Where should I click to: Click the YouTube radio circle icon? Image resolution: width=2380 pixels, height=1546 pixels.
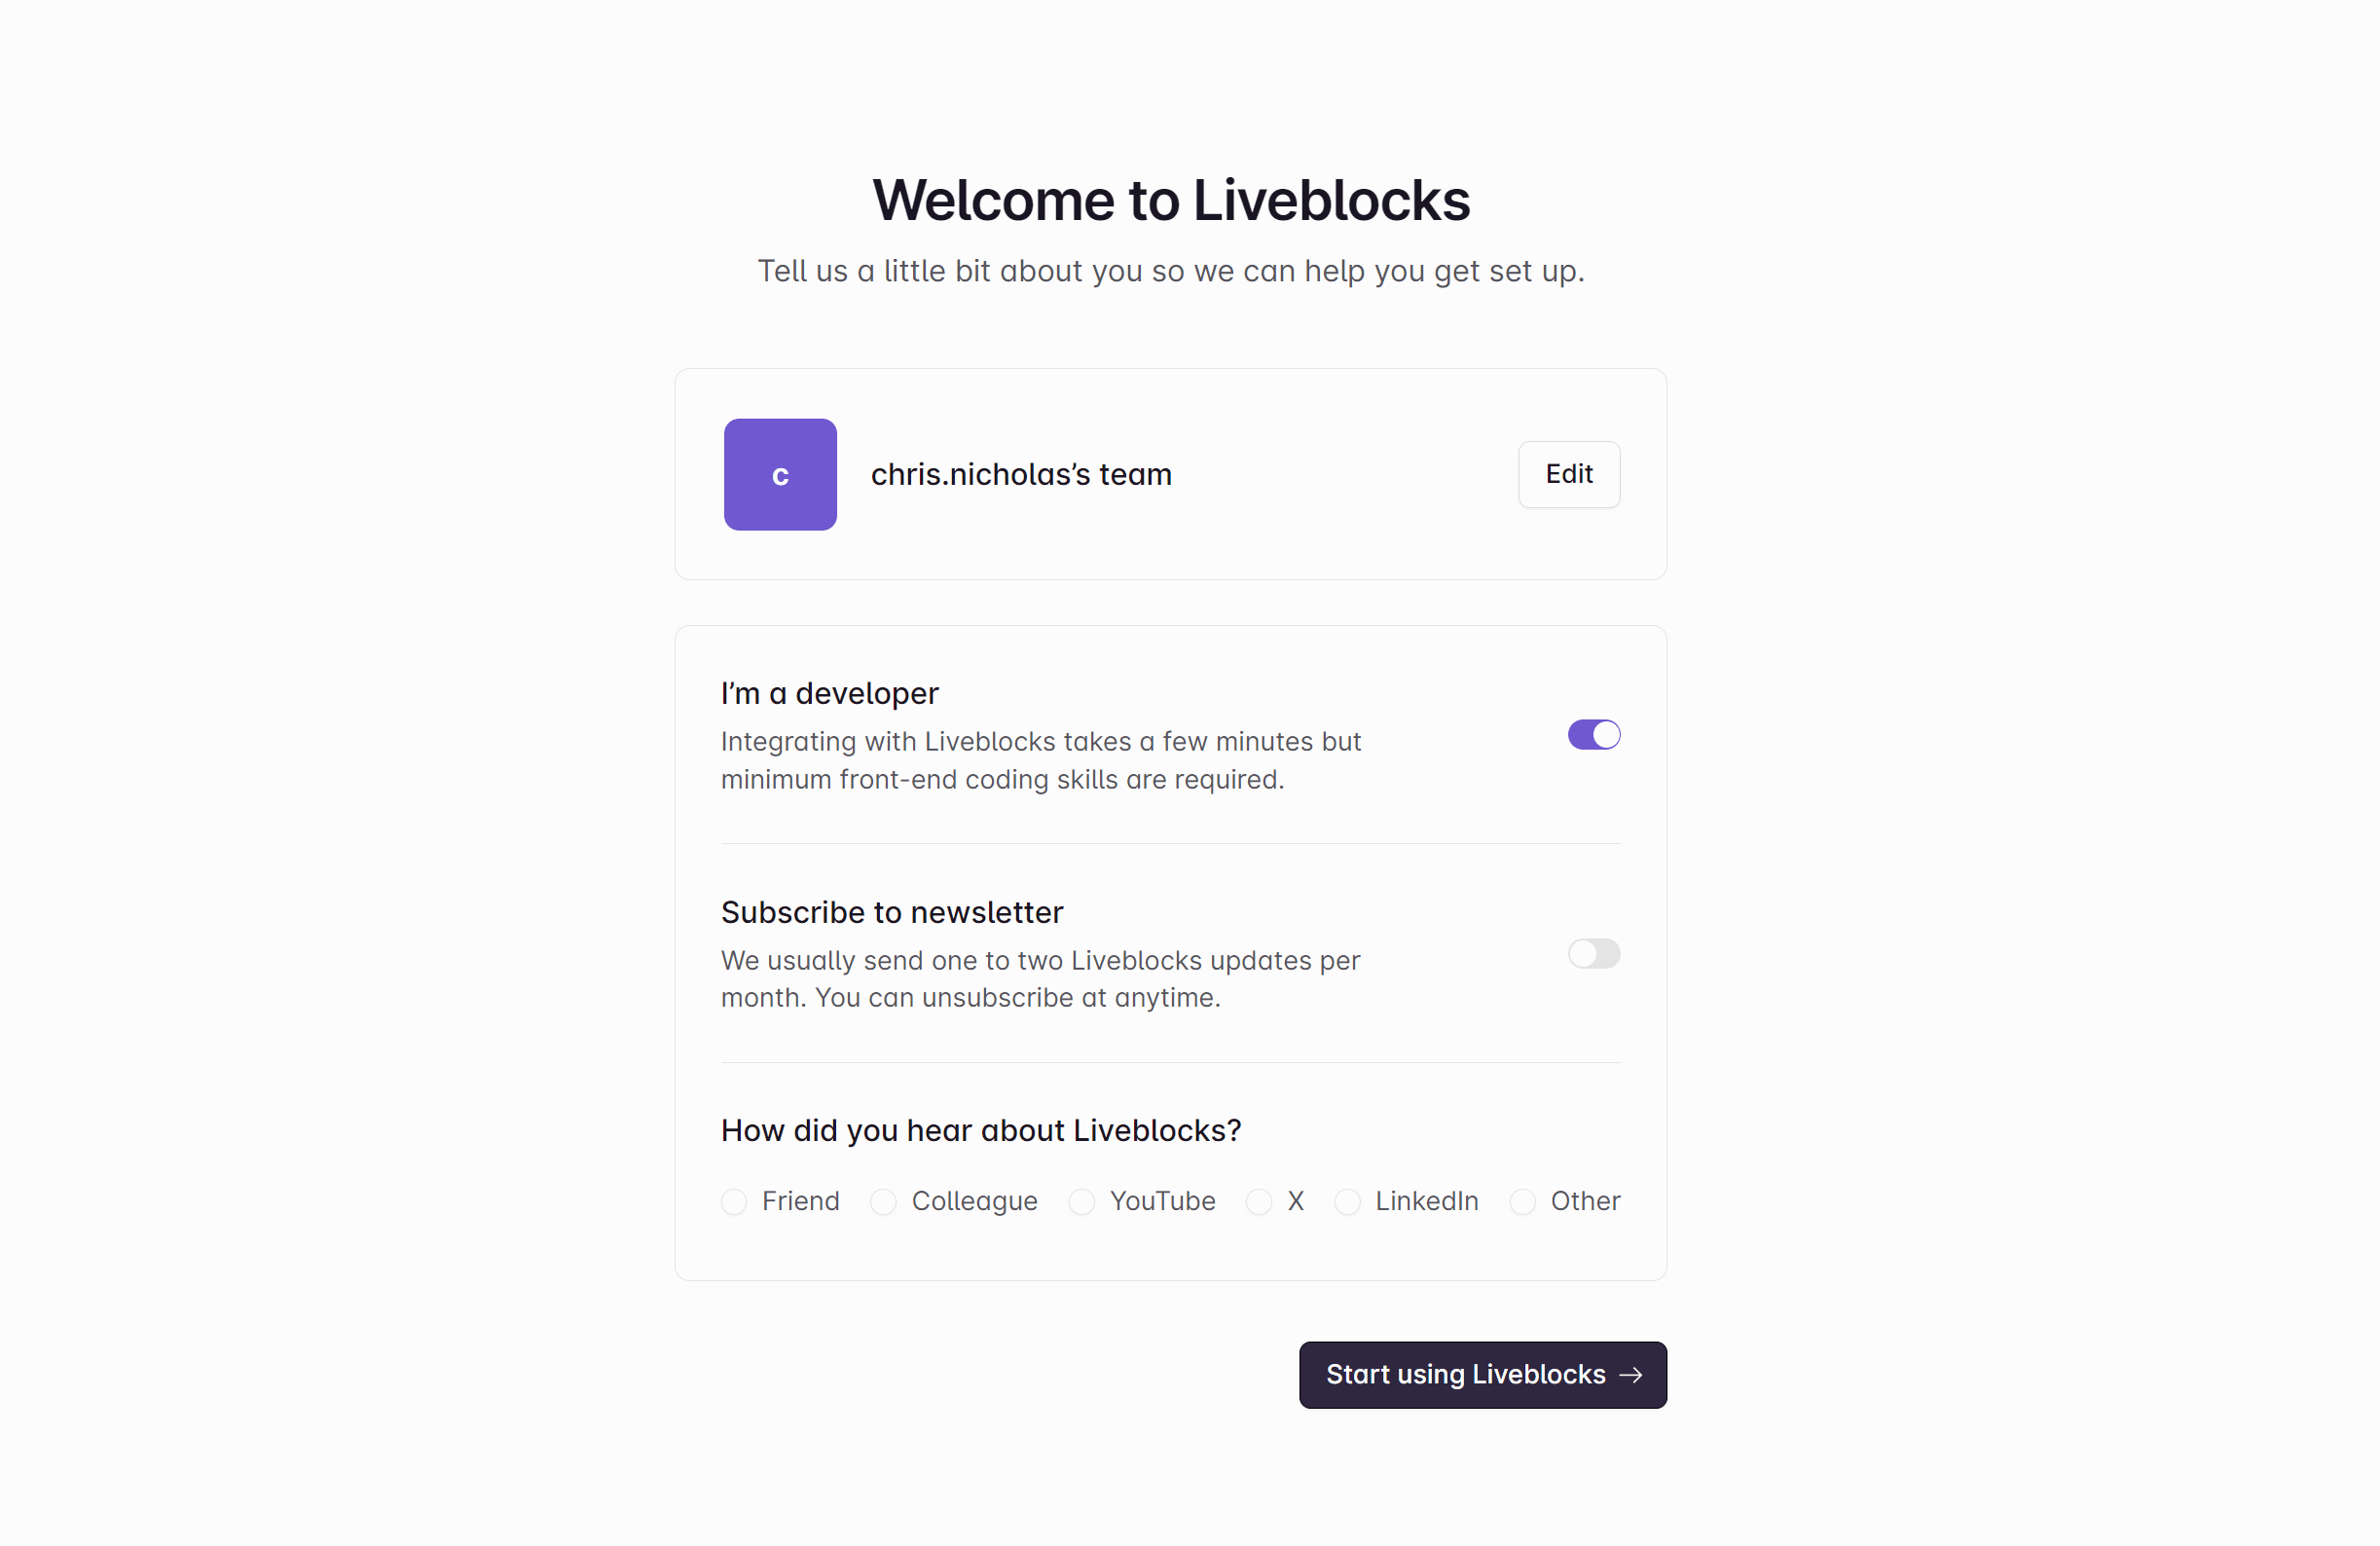tap(1081, 1202)
